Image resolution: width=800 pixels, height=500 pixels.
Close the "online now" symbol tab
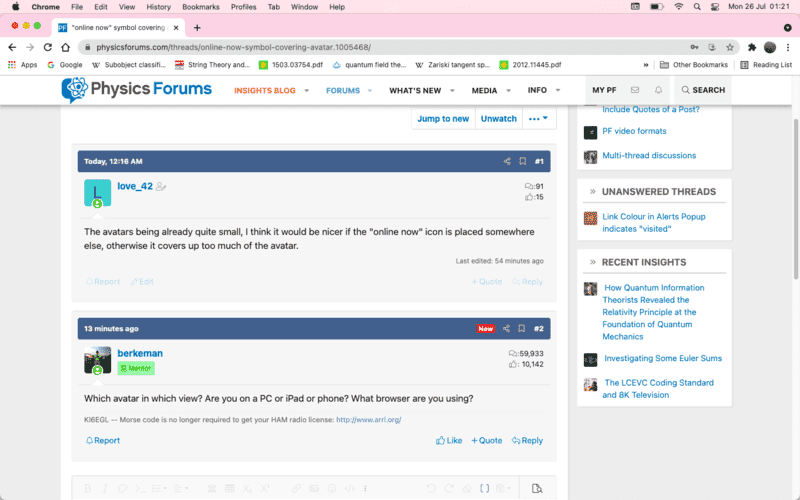[176, 28]
